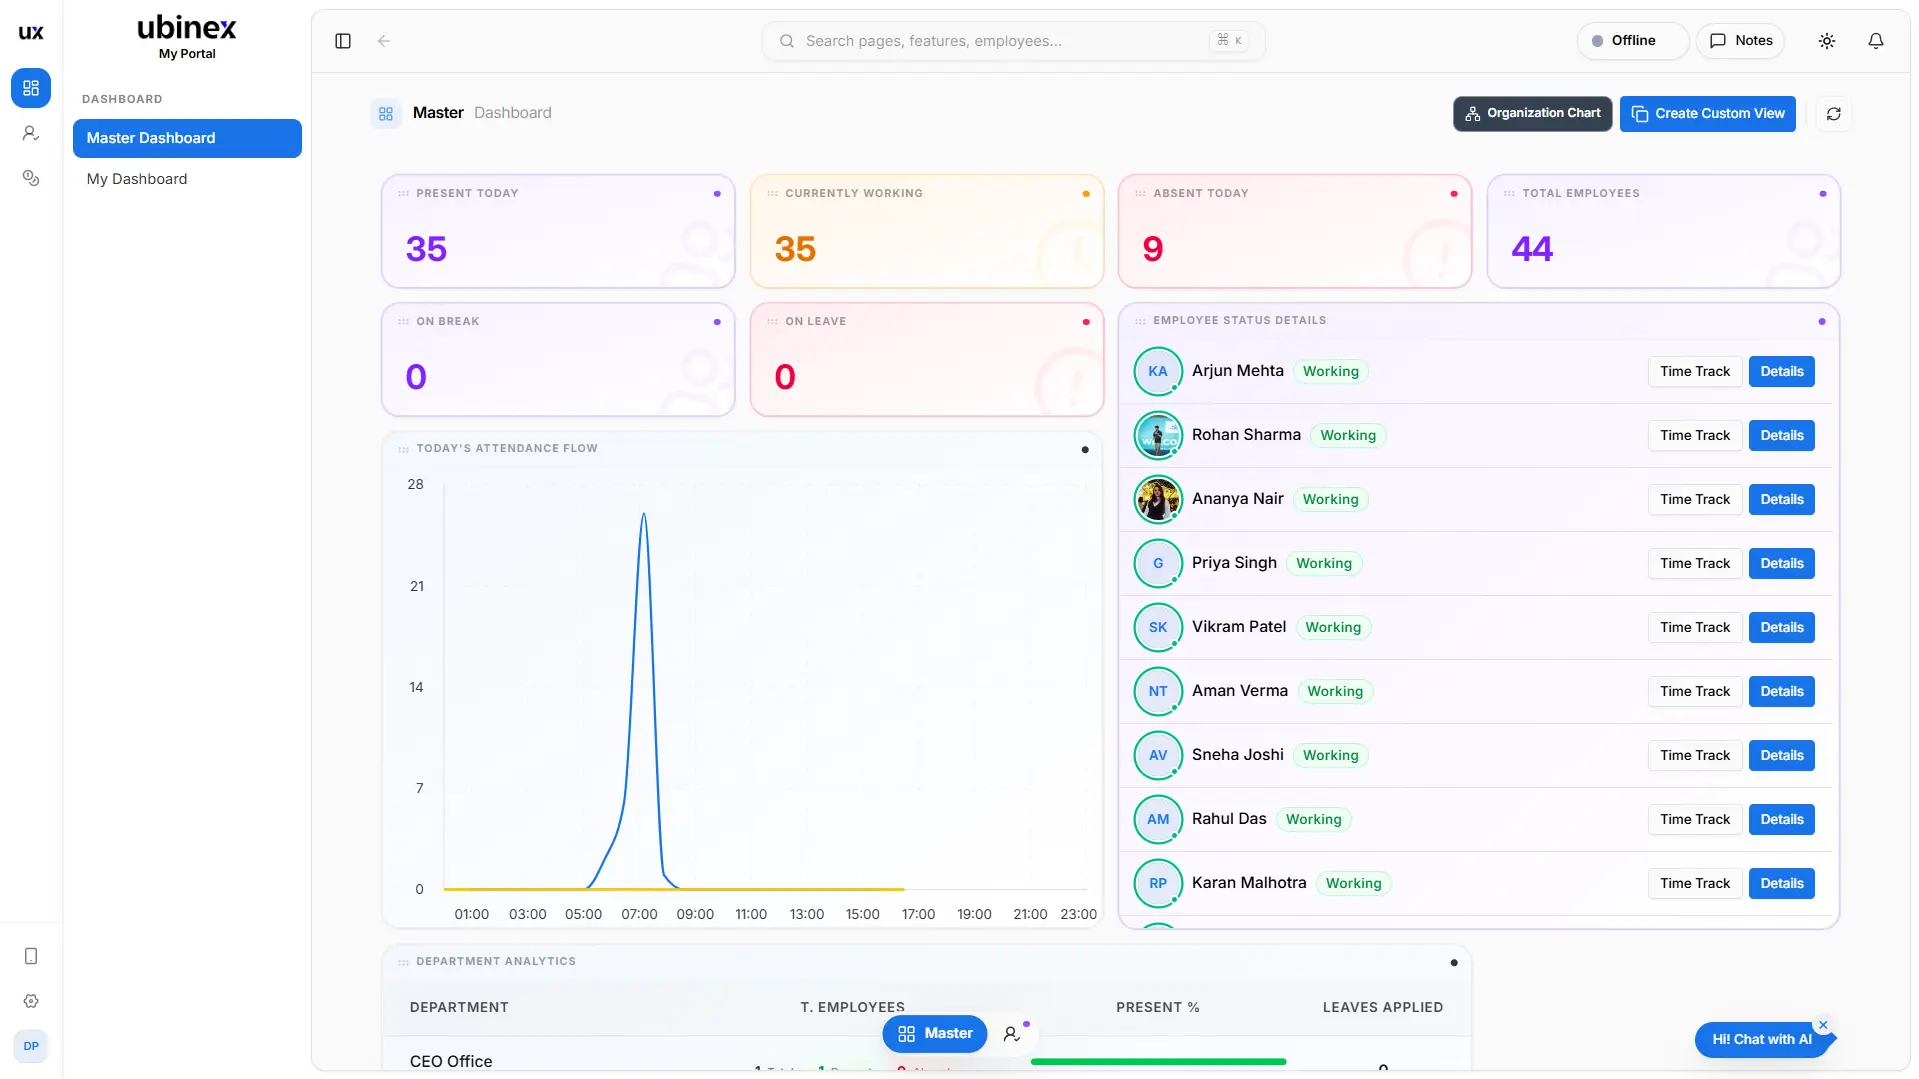Open the DP profile avatar
This screenshot has width=1919, height=1079.
(31, 1046)
